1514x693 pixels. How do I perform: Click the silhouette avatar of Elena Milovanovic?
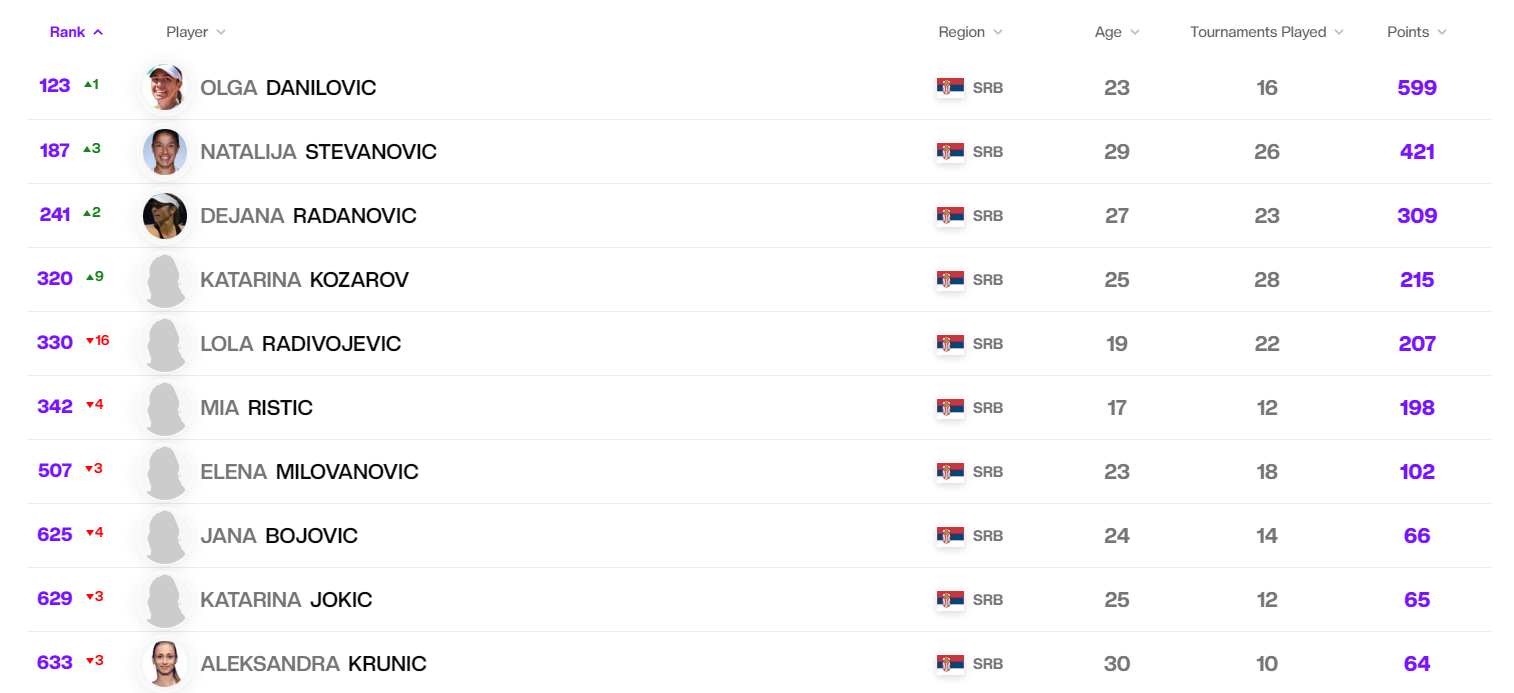[x=165, y=472]
